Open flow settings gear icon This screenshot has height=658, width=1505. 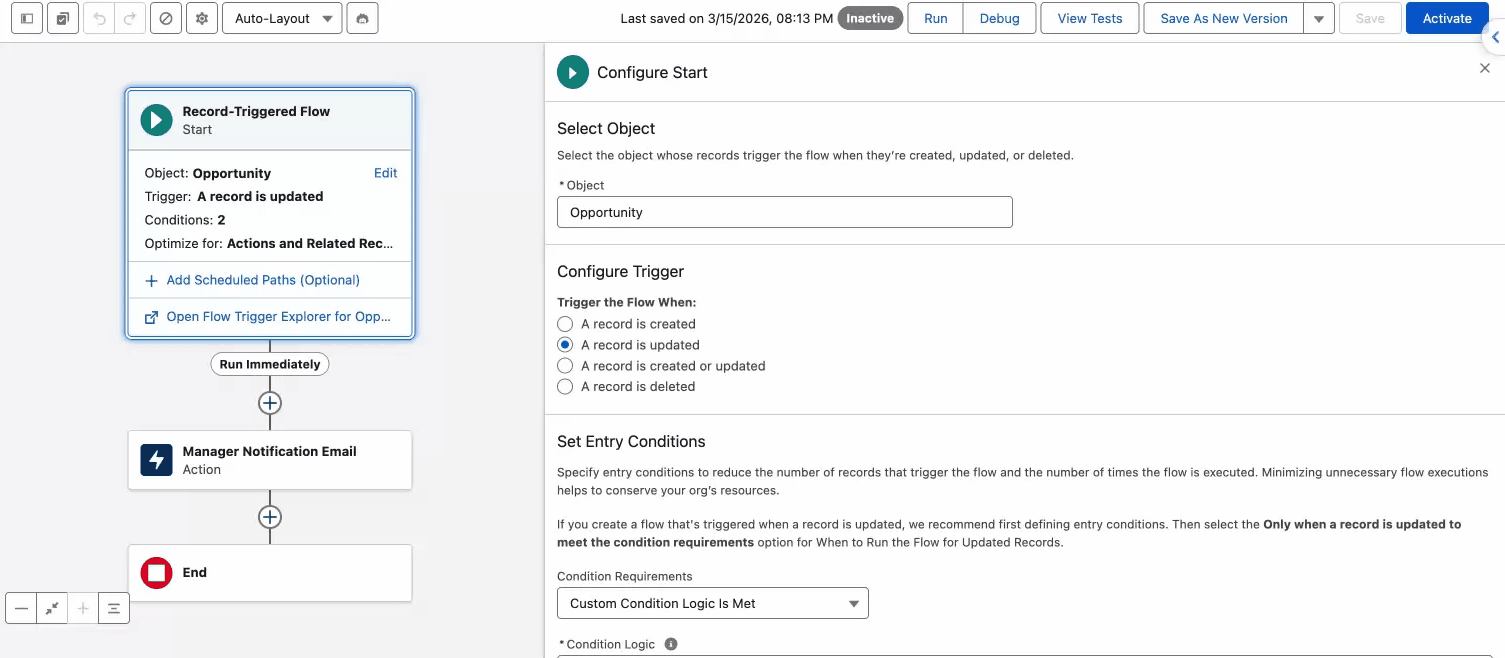pos(202,18)
